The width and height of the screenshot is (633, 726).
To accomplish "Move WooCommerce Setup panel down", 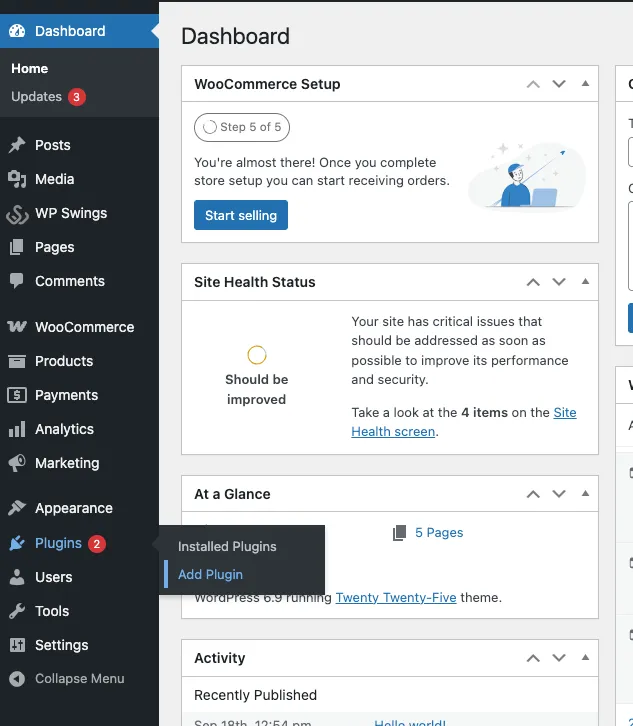I will click(559, 84).
